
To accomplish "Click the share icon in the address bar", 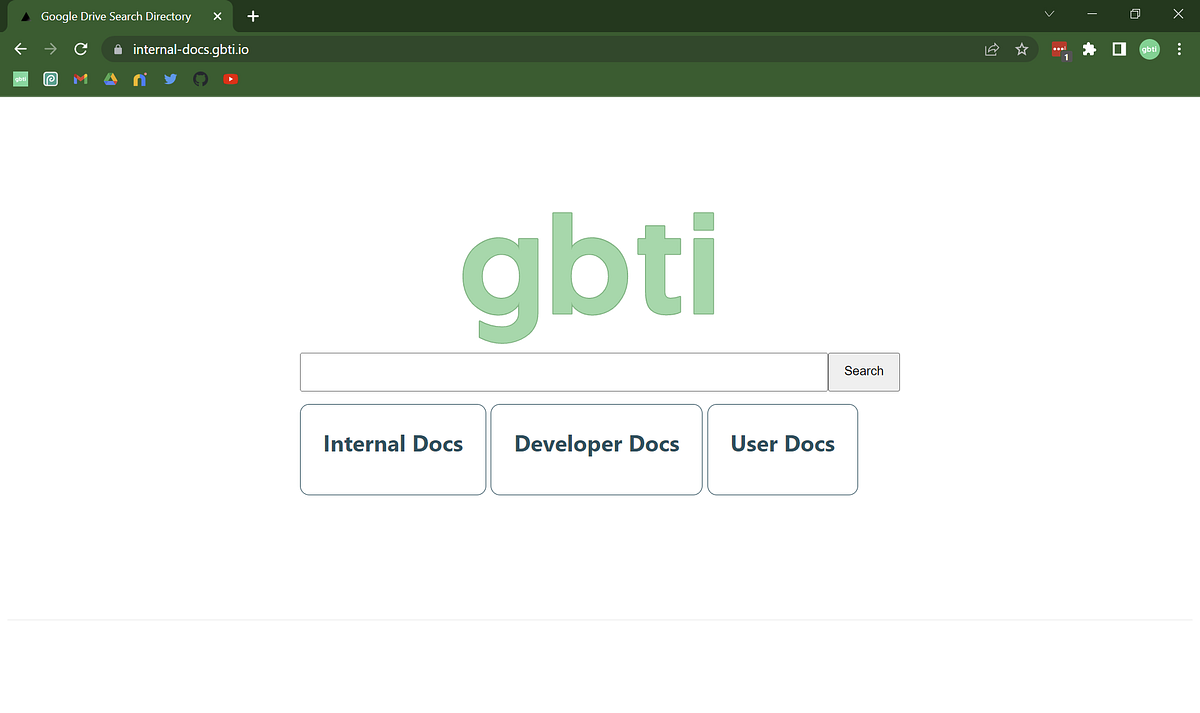I will click(x=991, y=48).
